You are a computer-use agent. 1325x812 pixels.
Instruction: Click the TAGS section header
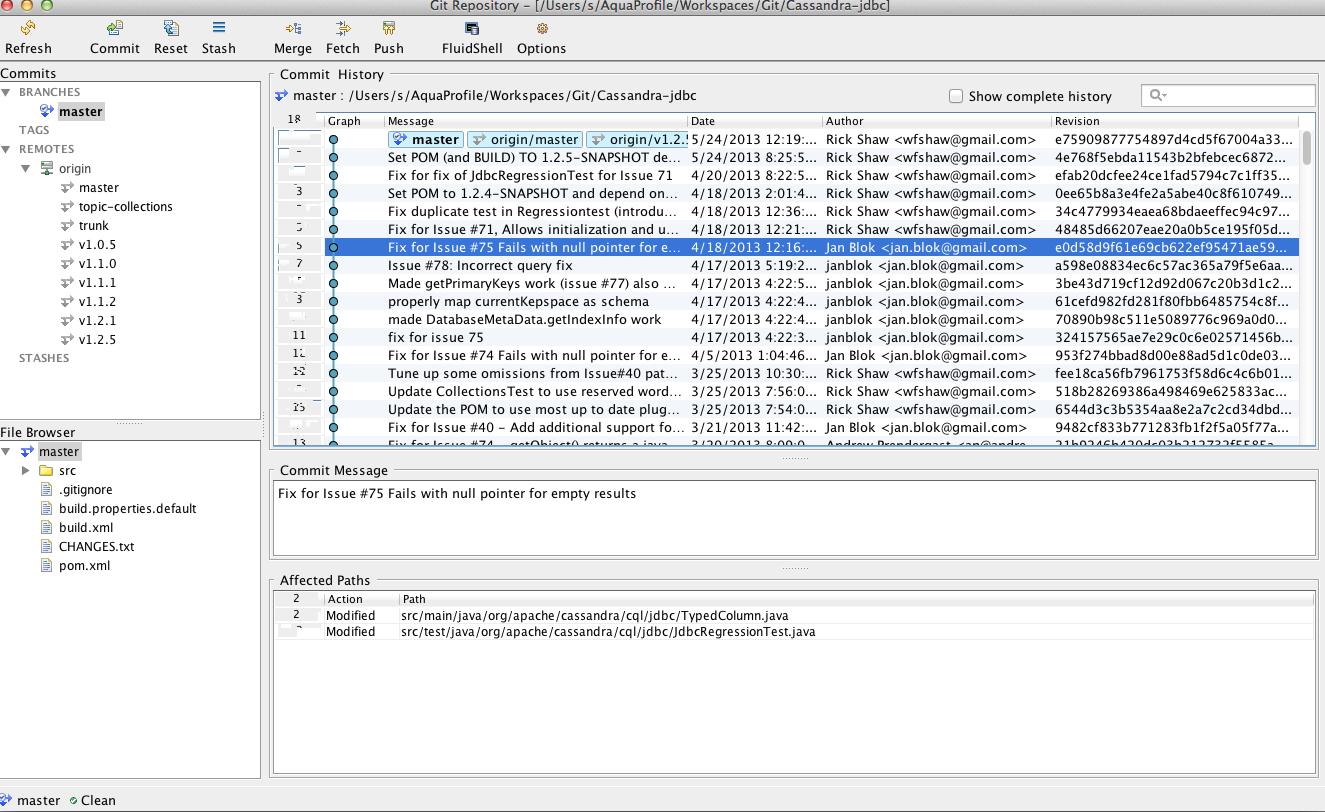click(x=34, y=130)
